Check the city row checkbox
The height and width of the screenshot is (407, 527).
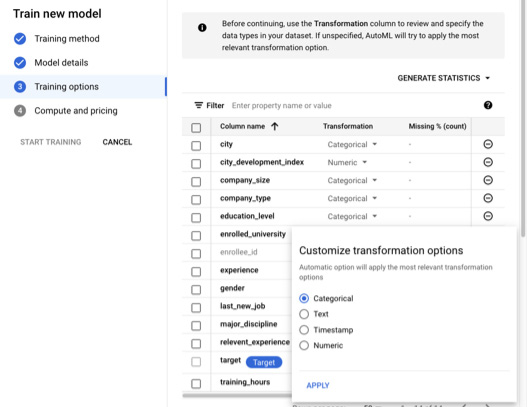[196, 146]
